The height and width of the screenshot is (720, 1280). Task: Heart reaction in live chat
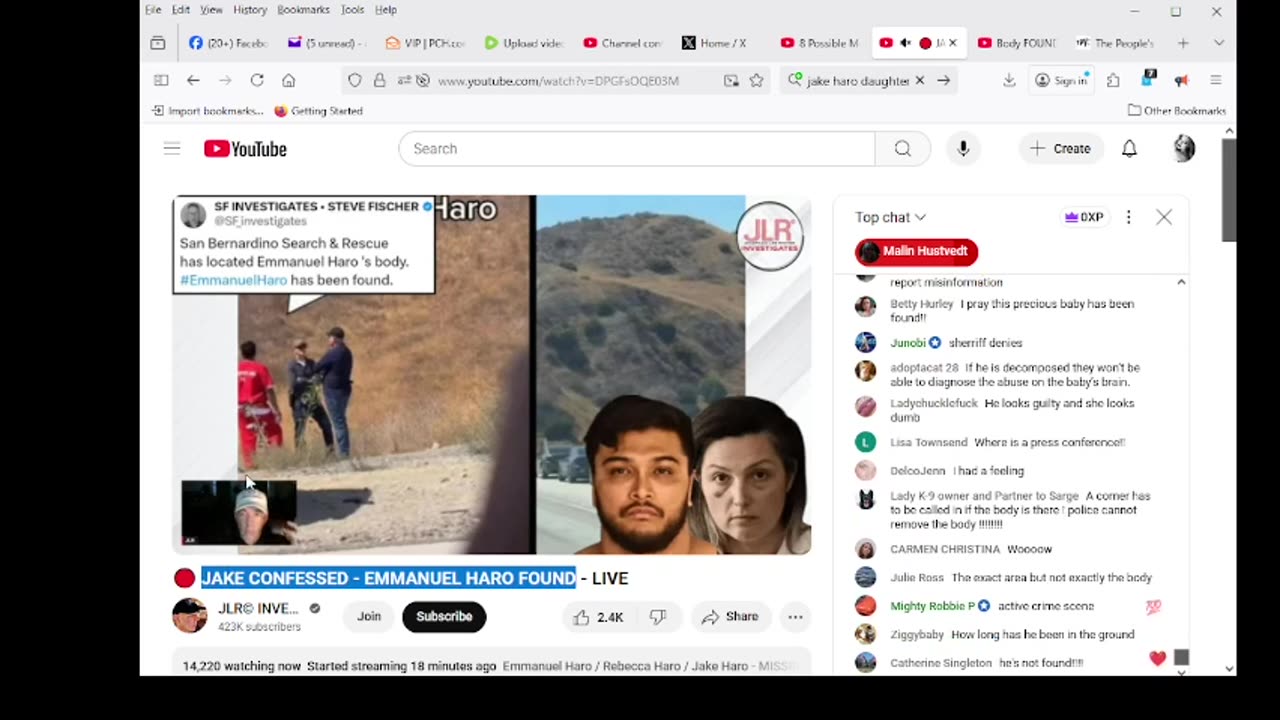click(1157, 658)
